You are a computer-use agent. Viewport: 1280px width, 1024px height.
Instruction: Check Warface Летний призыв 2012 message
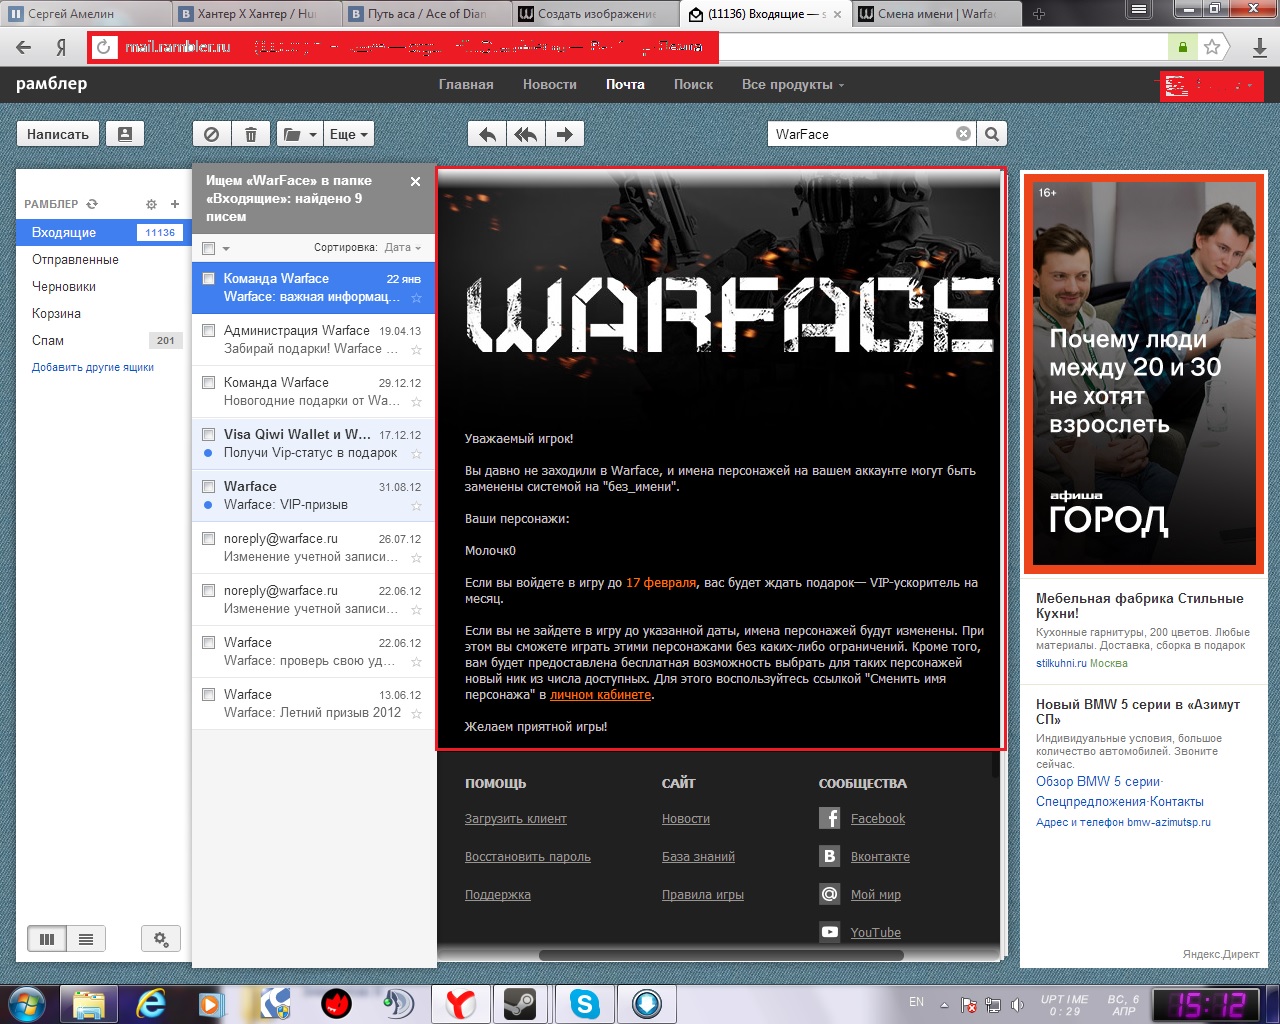(209, 694)
